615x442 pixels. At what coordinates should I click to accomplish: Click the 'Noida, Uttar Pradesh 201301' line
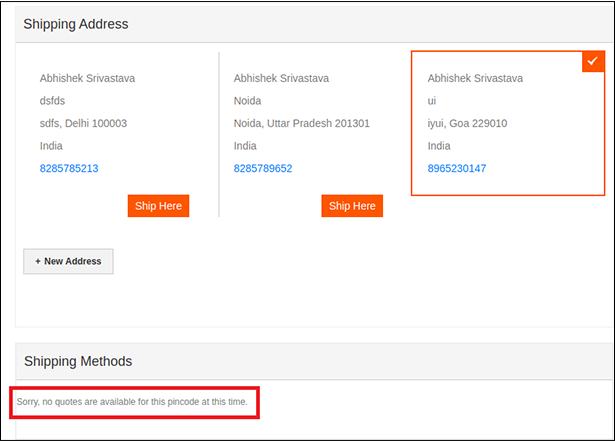302,124
